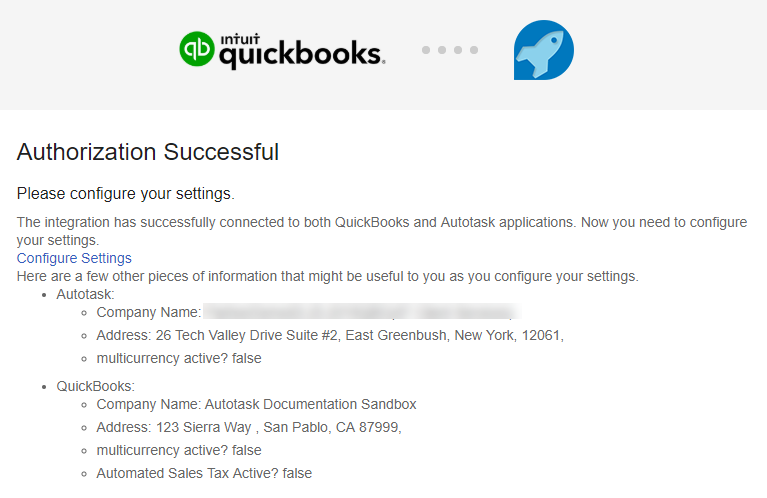Click the green qb circle icon
Screen dimensions: 767x498
click(x=197, y=49)
